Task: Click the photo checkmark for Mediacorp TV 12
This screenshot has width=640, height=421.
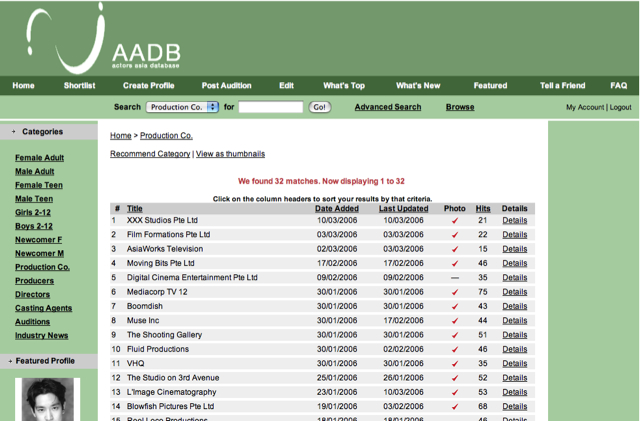Action: [x=455, y=292]
